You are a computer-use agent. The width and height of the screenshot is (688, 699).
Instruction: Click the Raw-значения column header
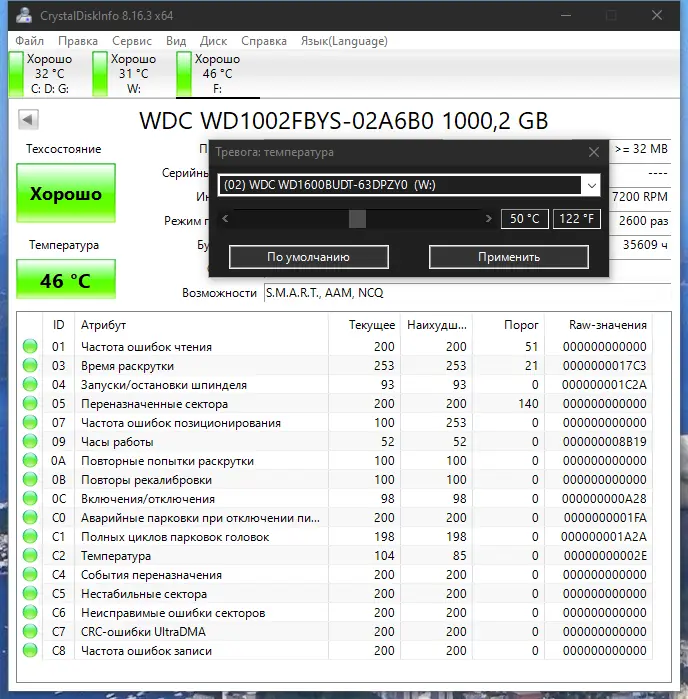598,325
